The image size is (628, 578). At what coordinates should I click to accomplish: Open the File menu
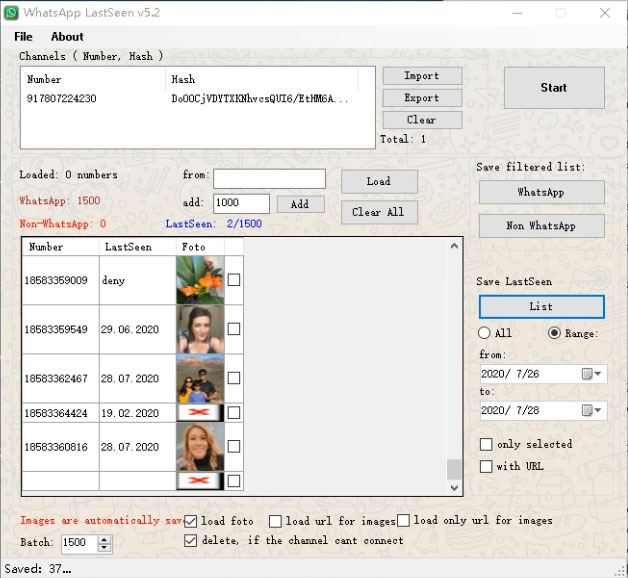coord(23,37)
